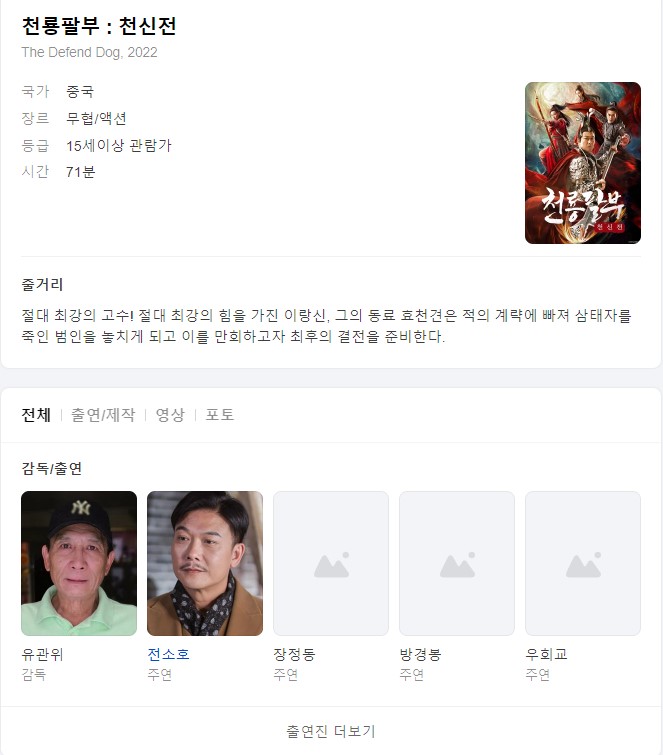Switch to the 출연/제작 tab
The width and height of the screenshot is (663, 755).
pyautogui.click(x=103, y=415)
